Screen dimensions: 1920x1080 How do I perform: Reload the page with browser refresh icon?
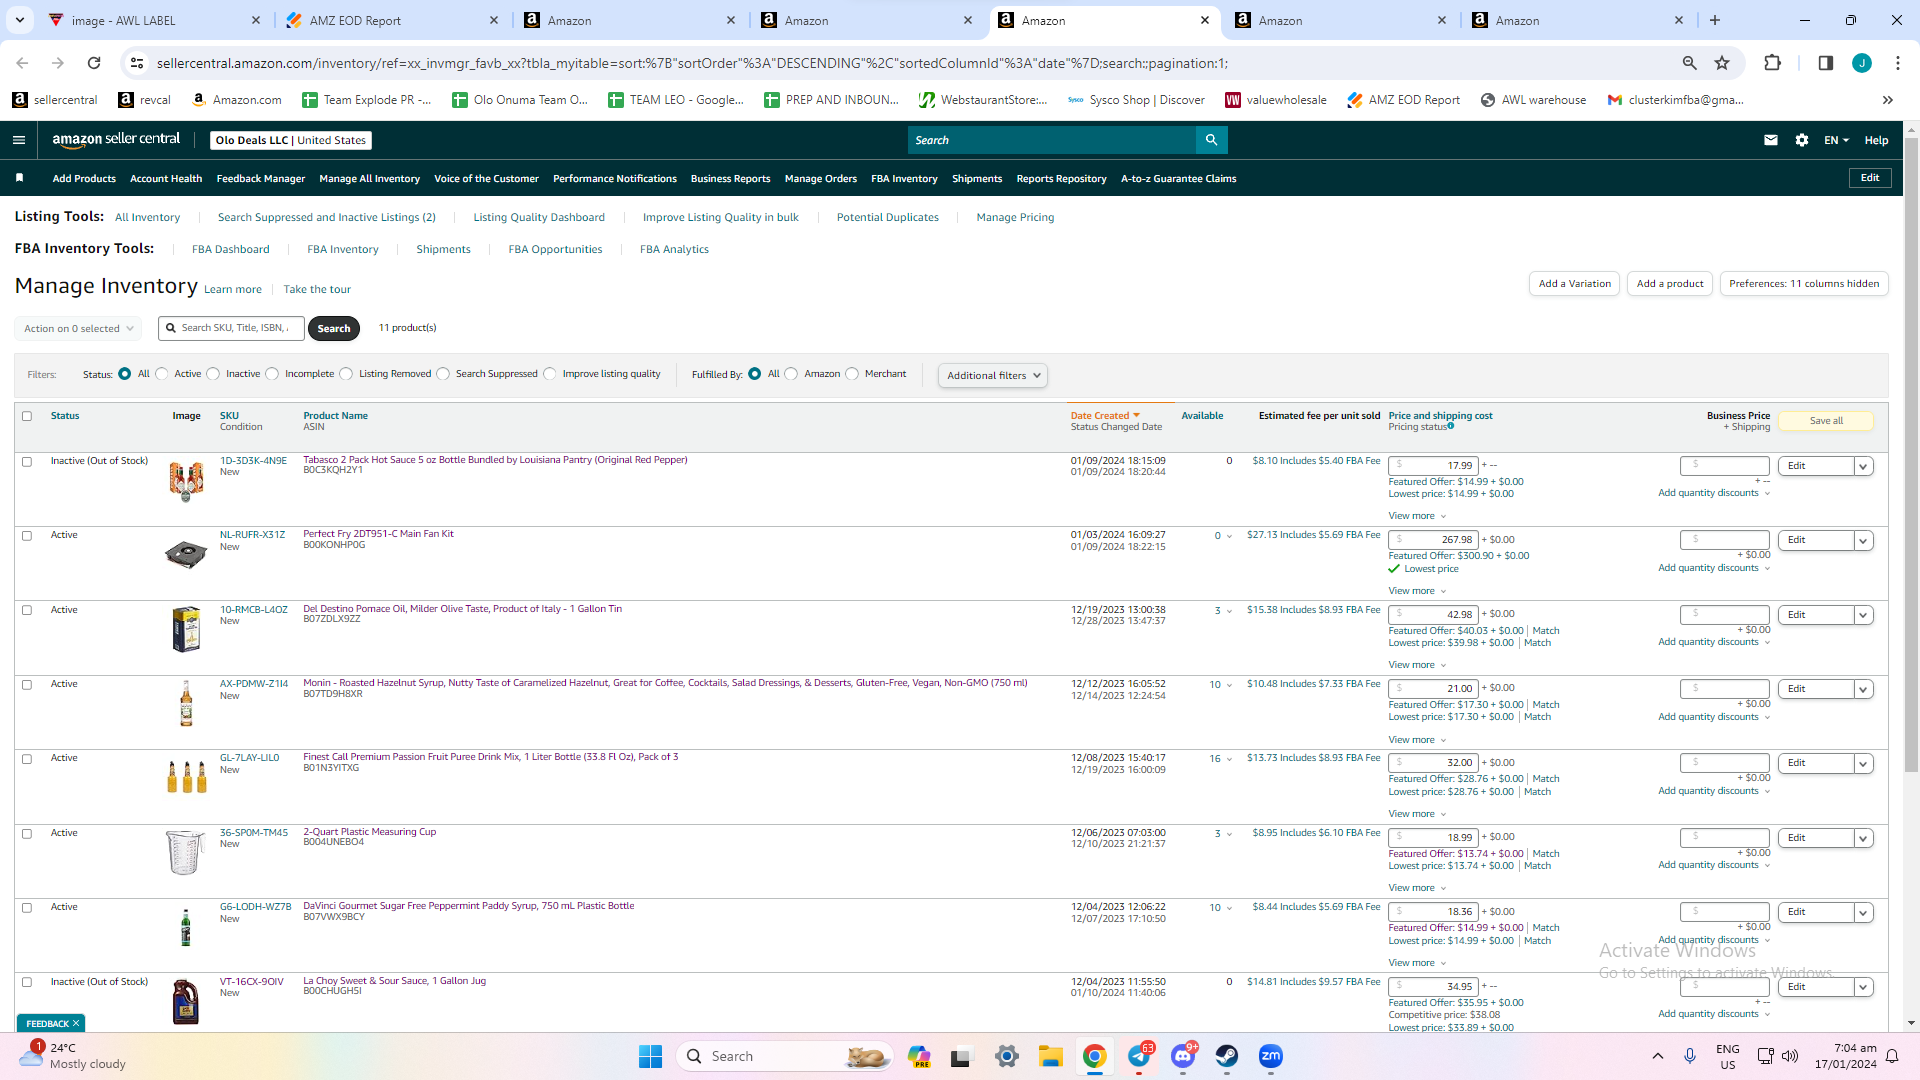pyautogui.click(x=94, y=63)
